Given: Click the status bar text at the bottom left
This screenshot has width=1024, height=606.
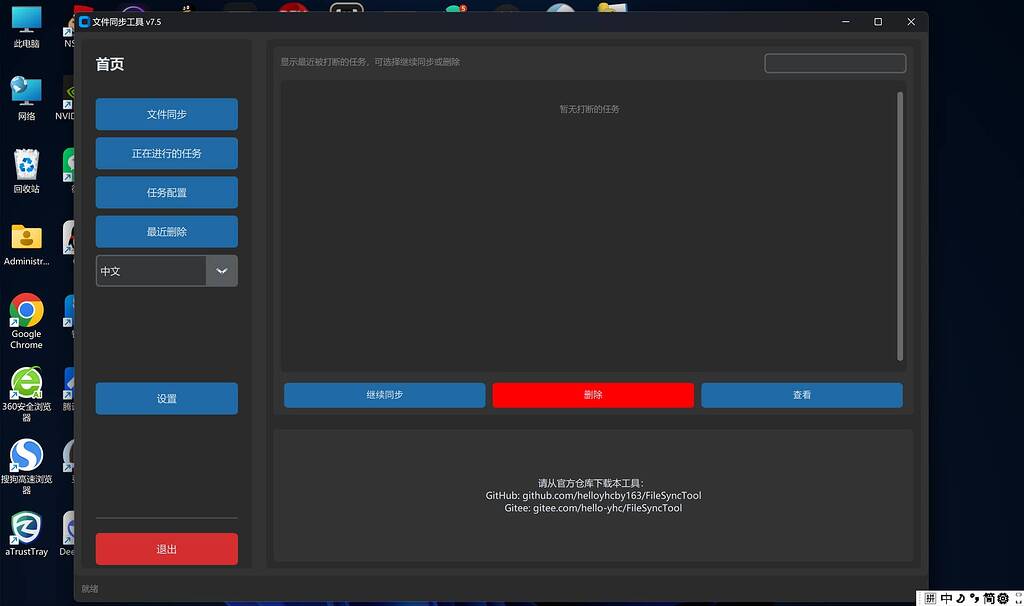Looking at the screenshot, I should 89,589.
